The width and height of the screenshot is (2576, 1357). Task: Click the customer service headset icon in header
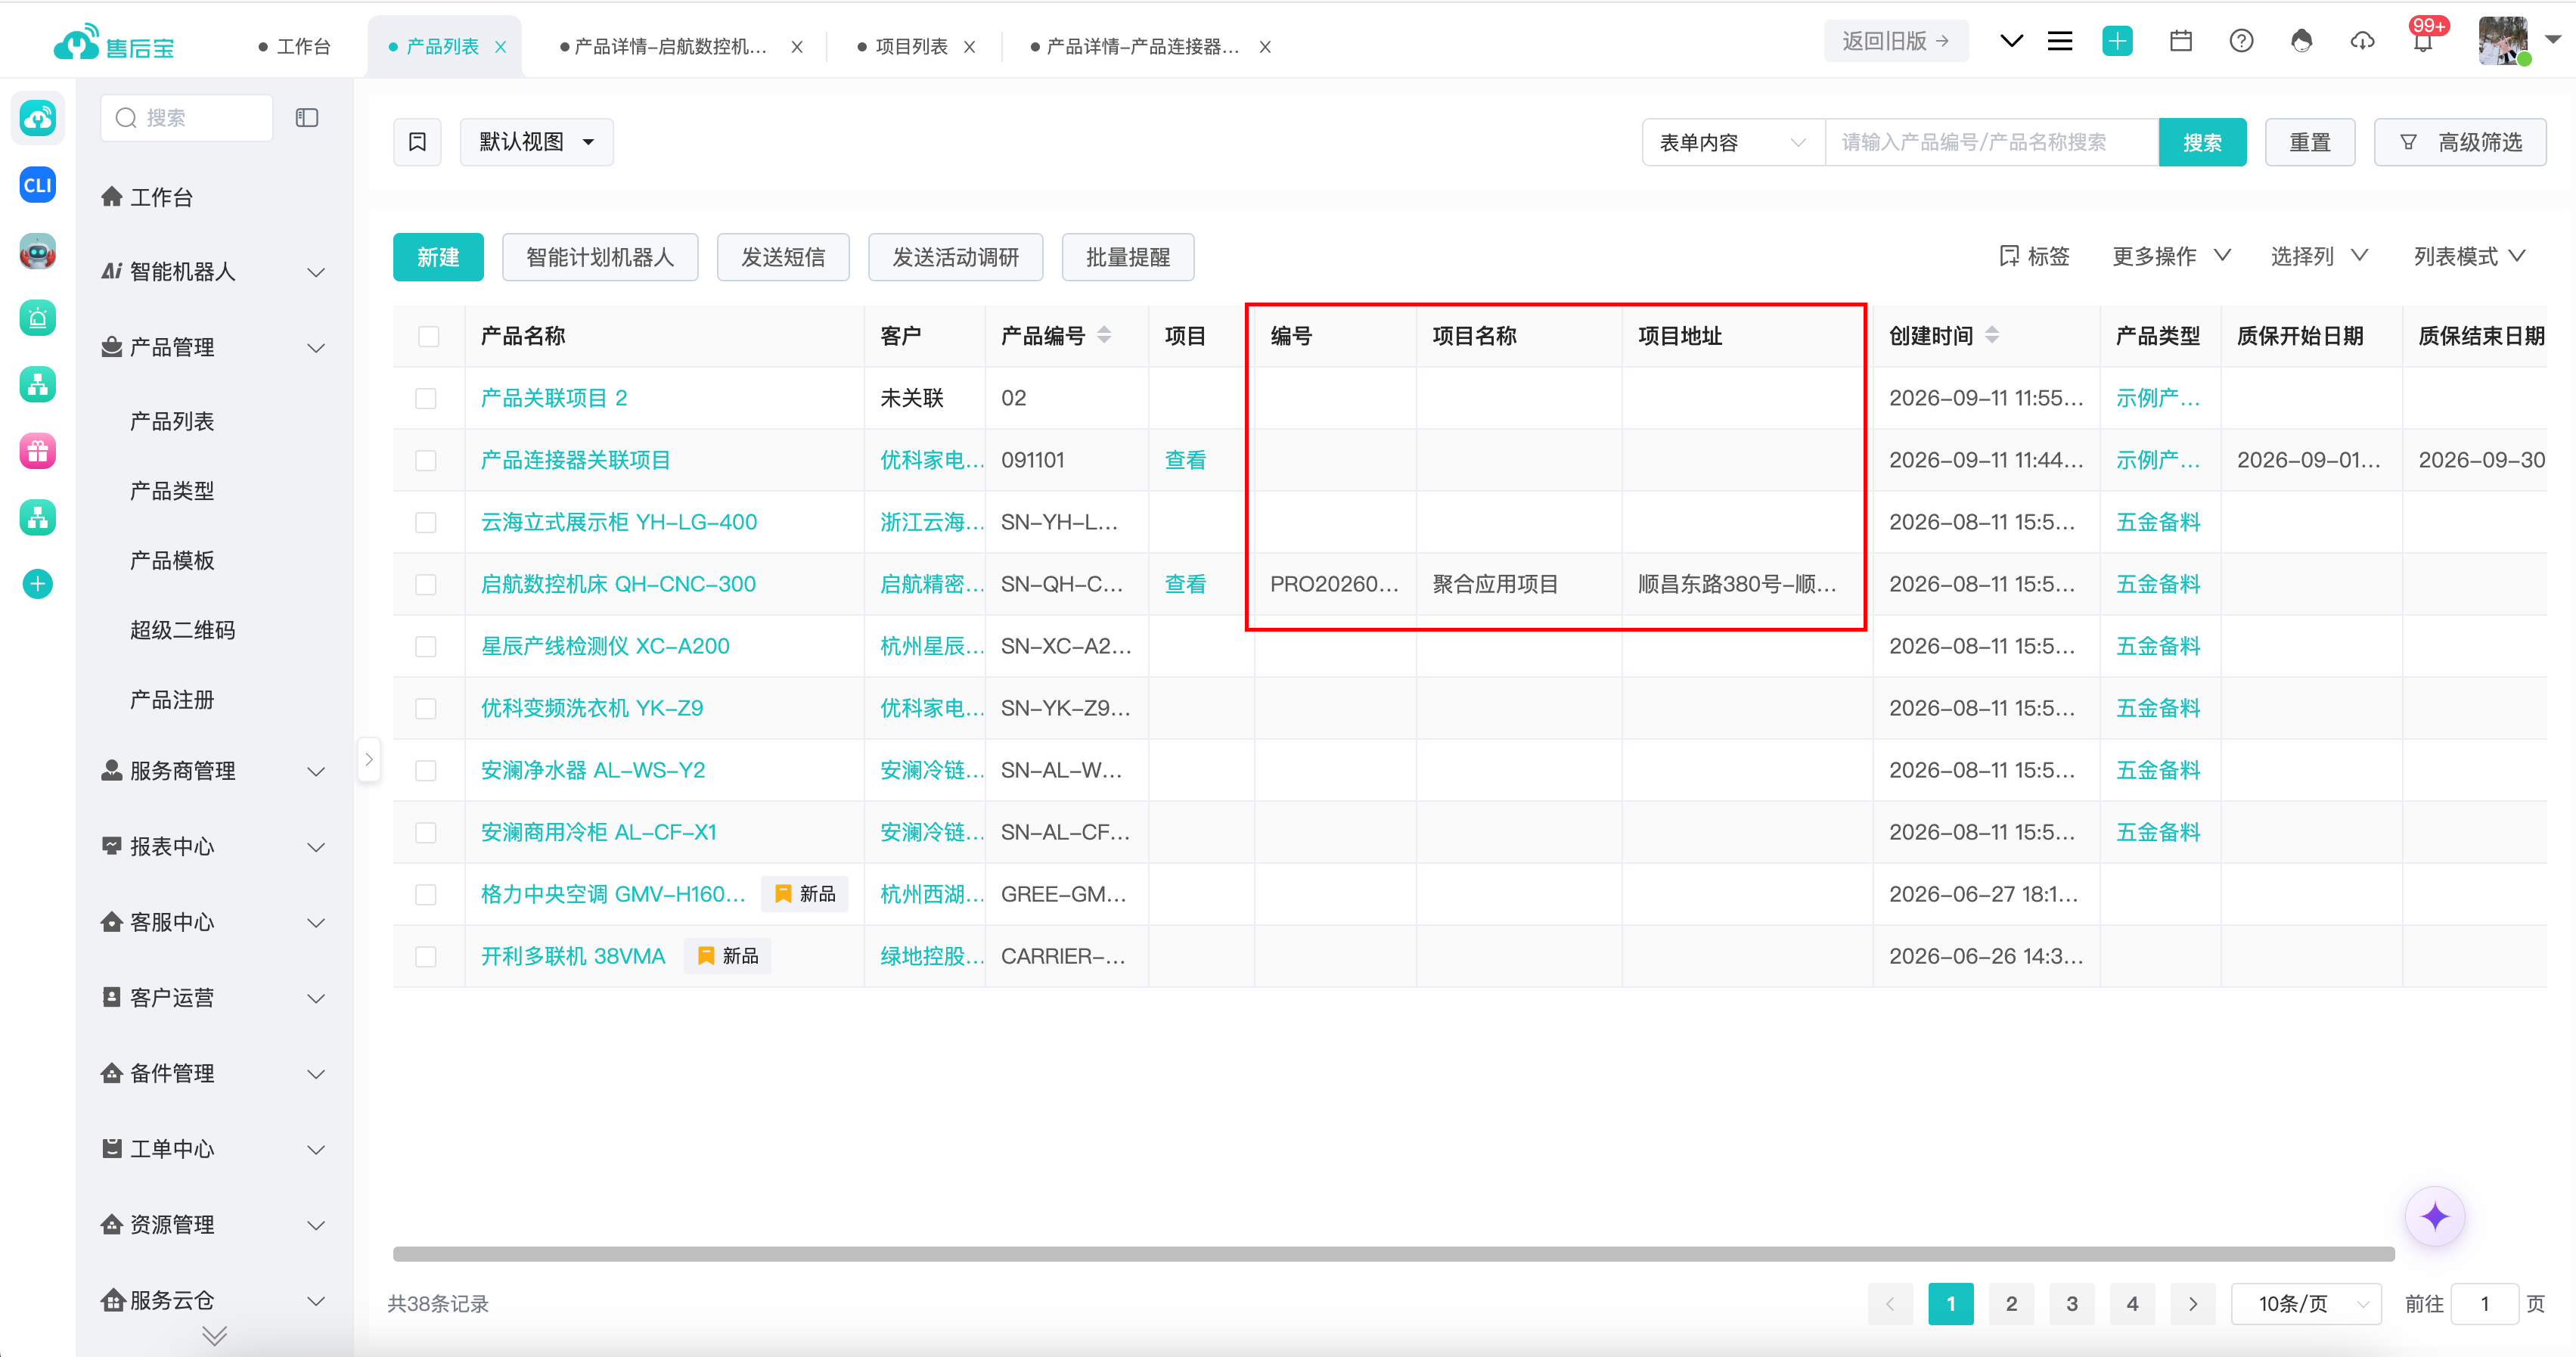coord(2301,41)
